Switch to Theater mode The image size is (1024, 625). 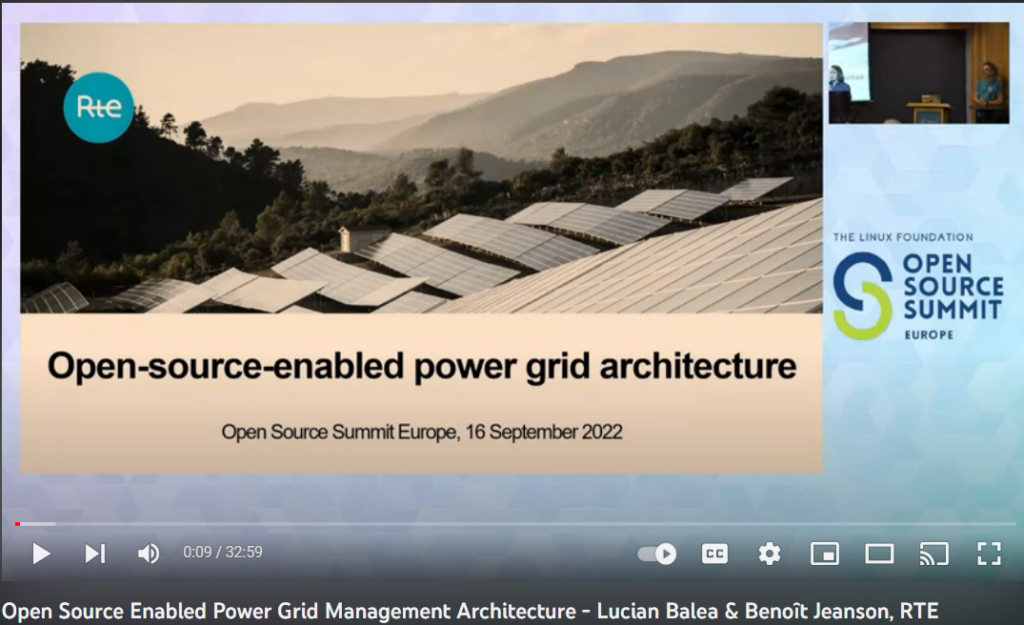[x=880, y=553]
